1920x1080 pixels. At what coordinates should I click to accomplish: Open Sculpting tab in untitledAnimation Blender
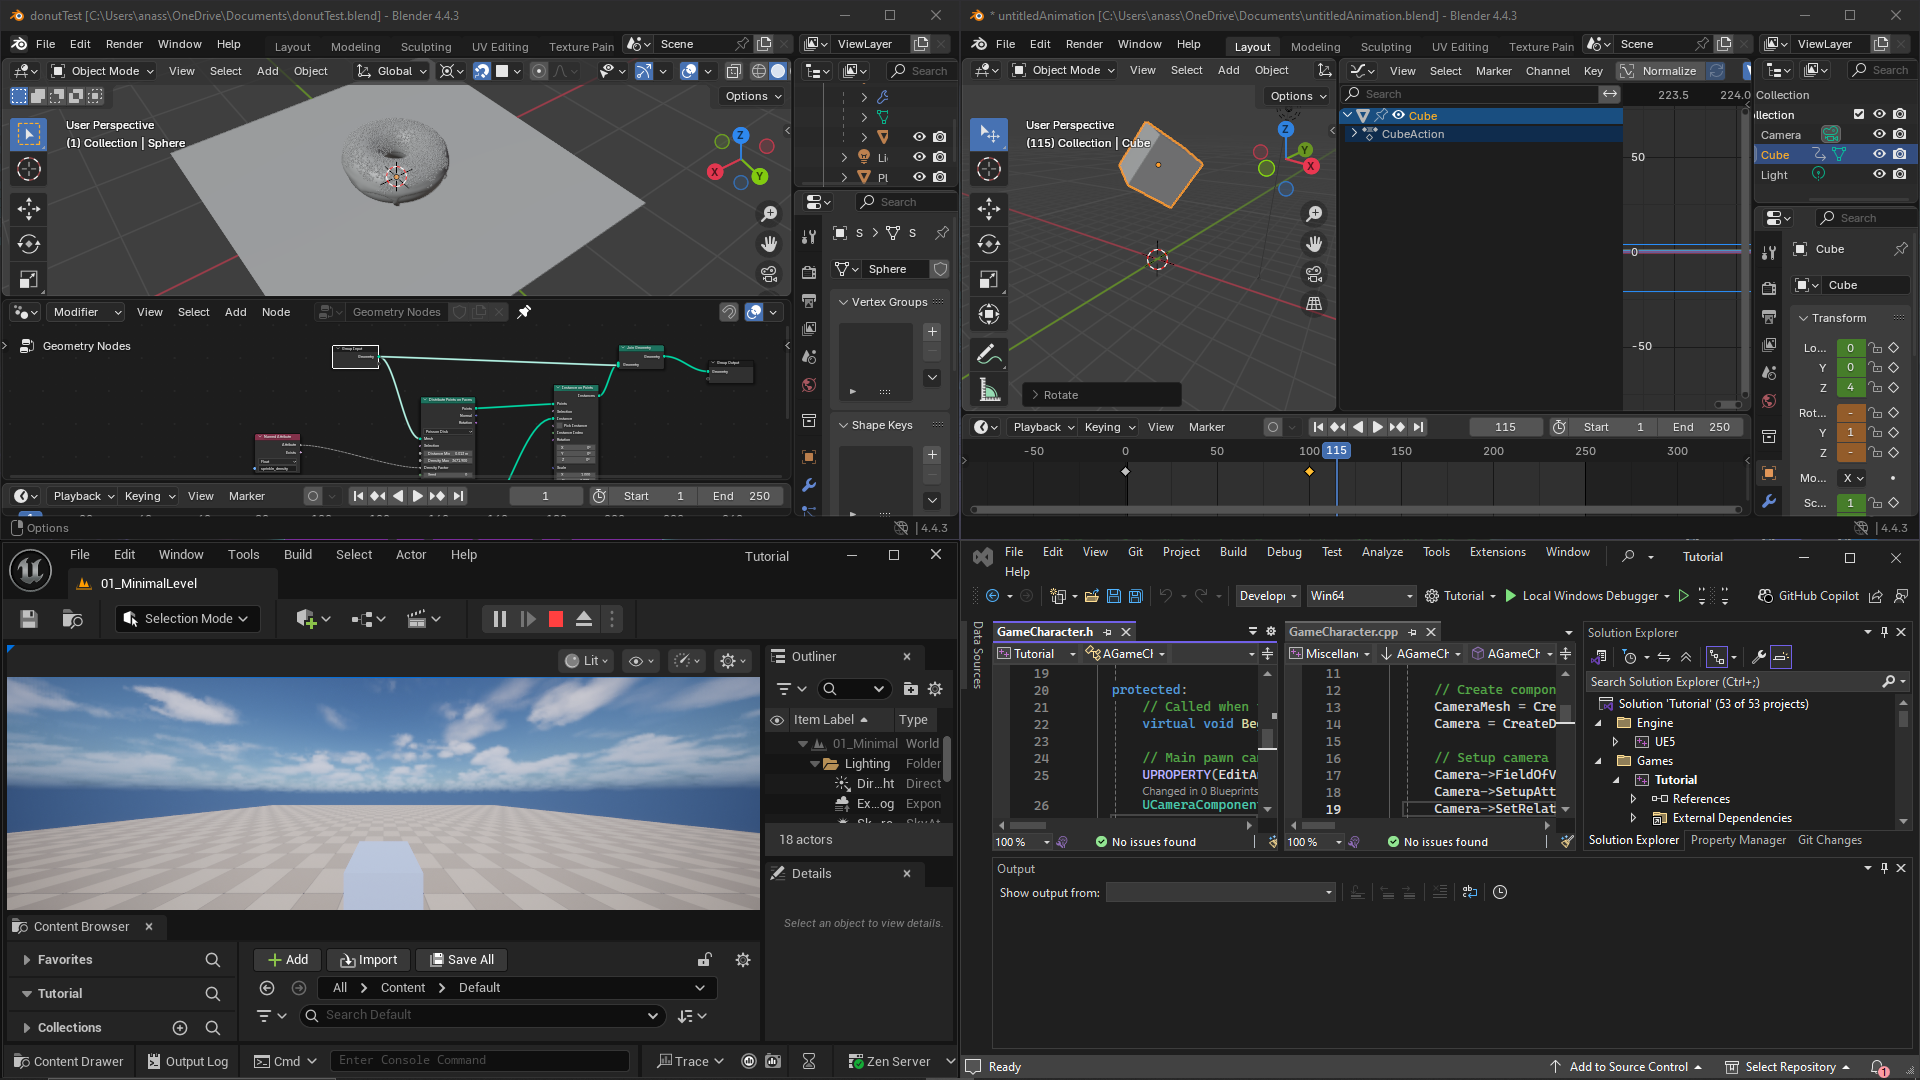[1385, 46]
